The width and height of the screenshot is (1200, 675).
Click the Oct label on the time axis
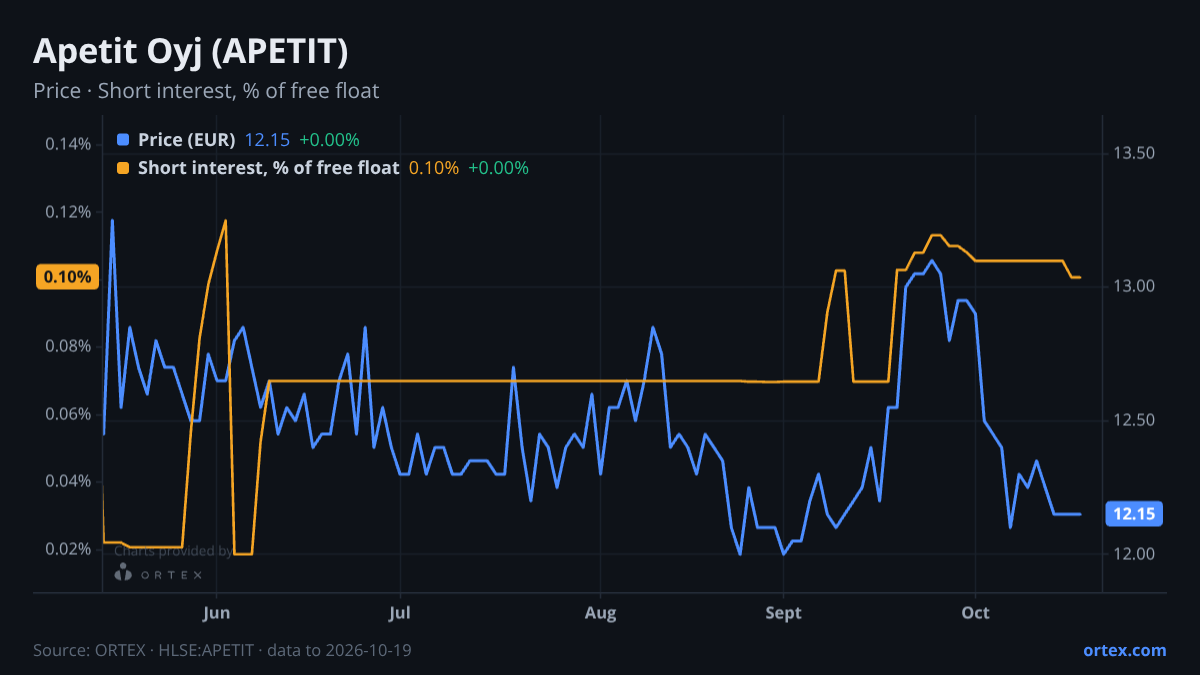pos(975,613)
